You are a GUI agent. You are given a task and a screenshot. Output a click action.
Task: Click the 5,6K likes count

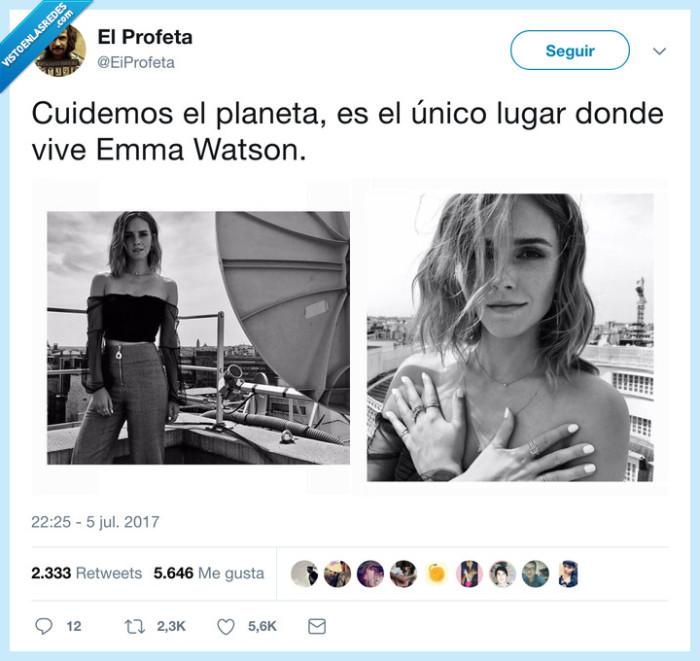click(x=262, y=627)
